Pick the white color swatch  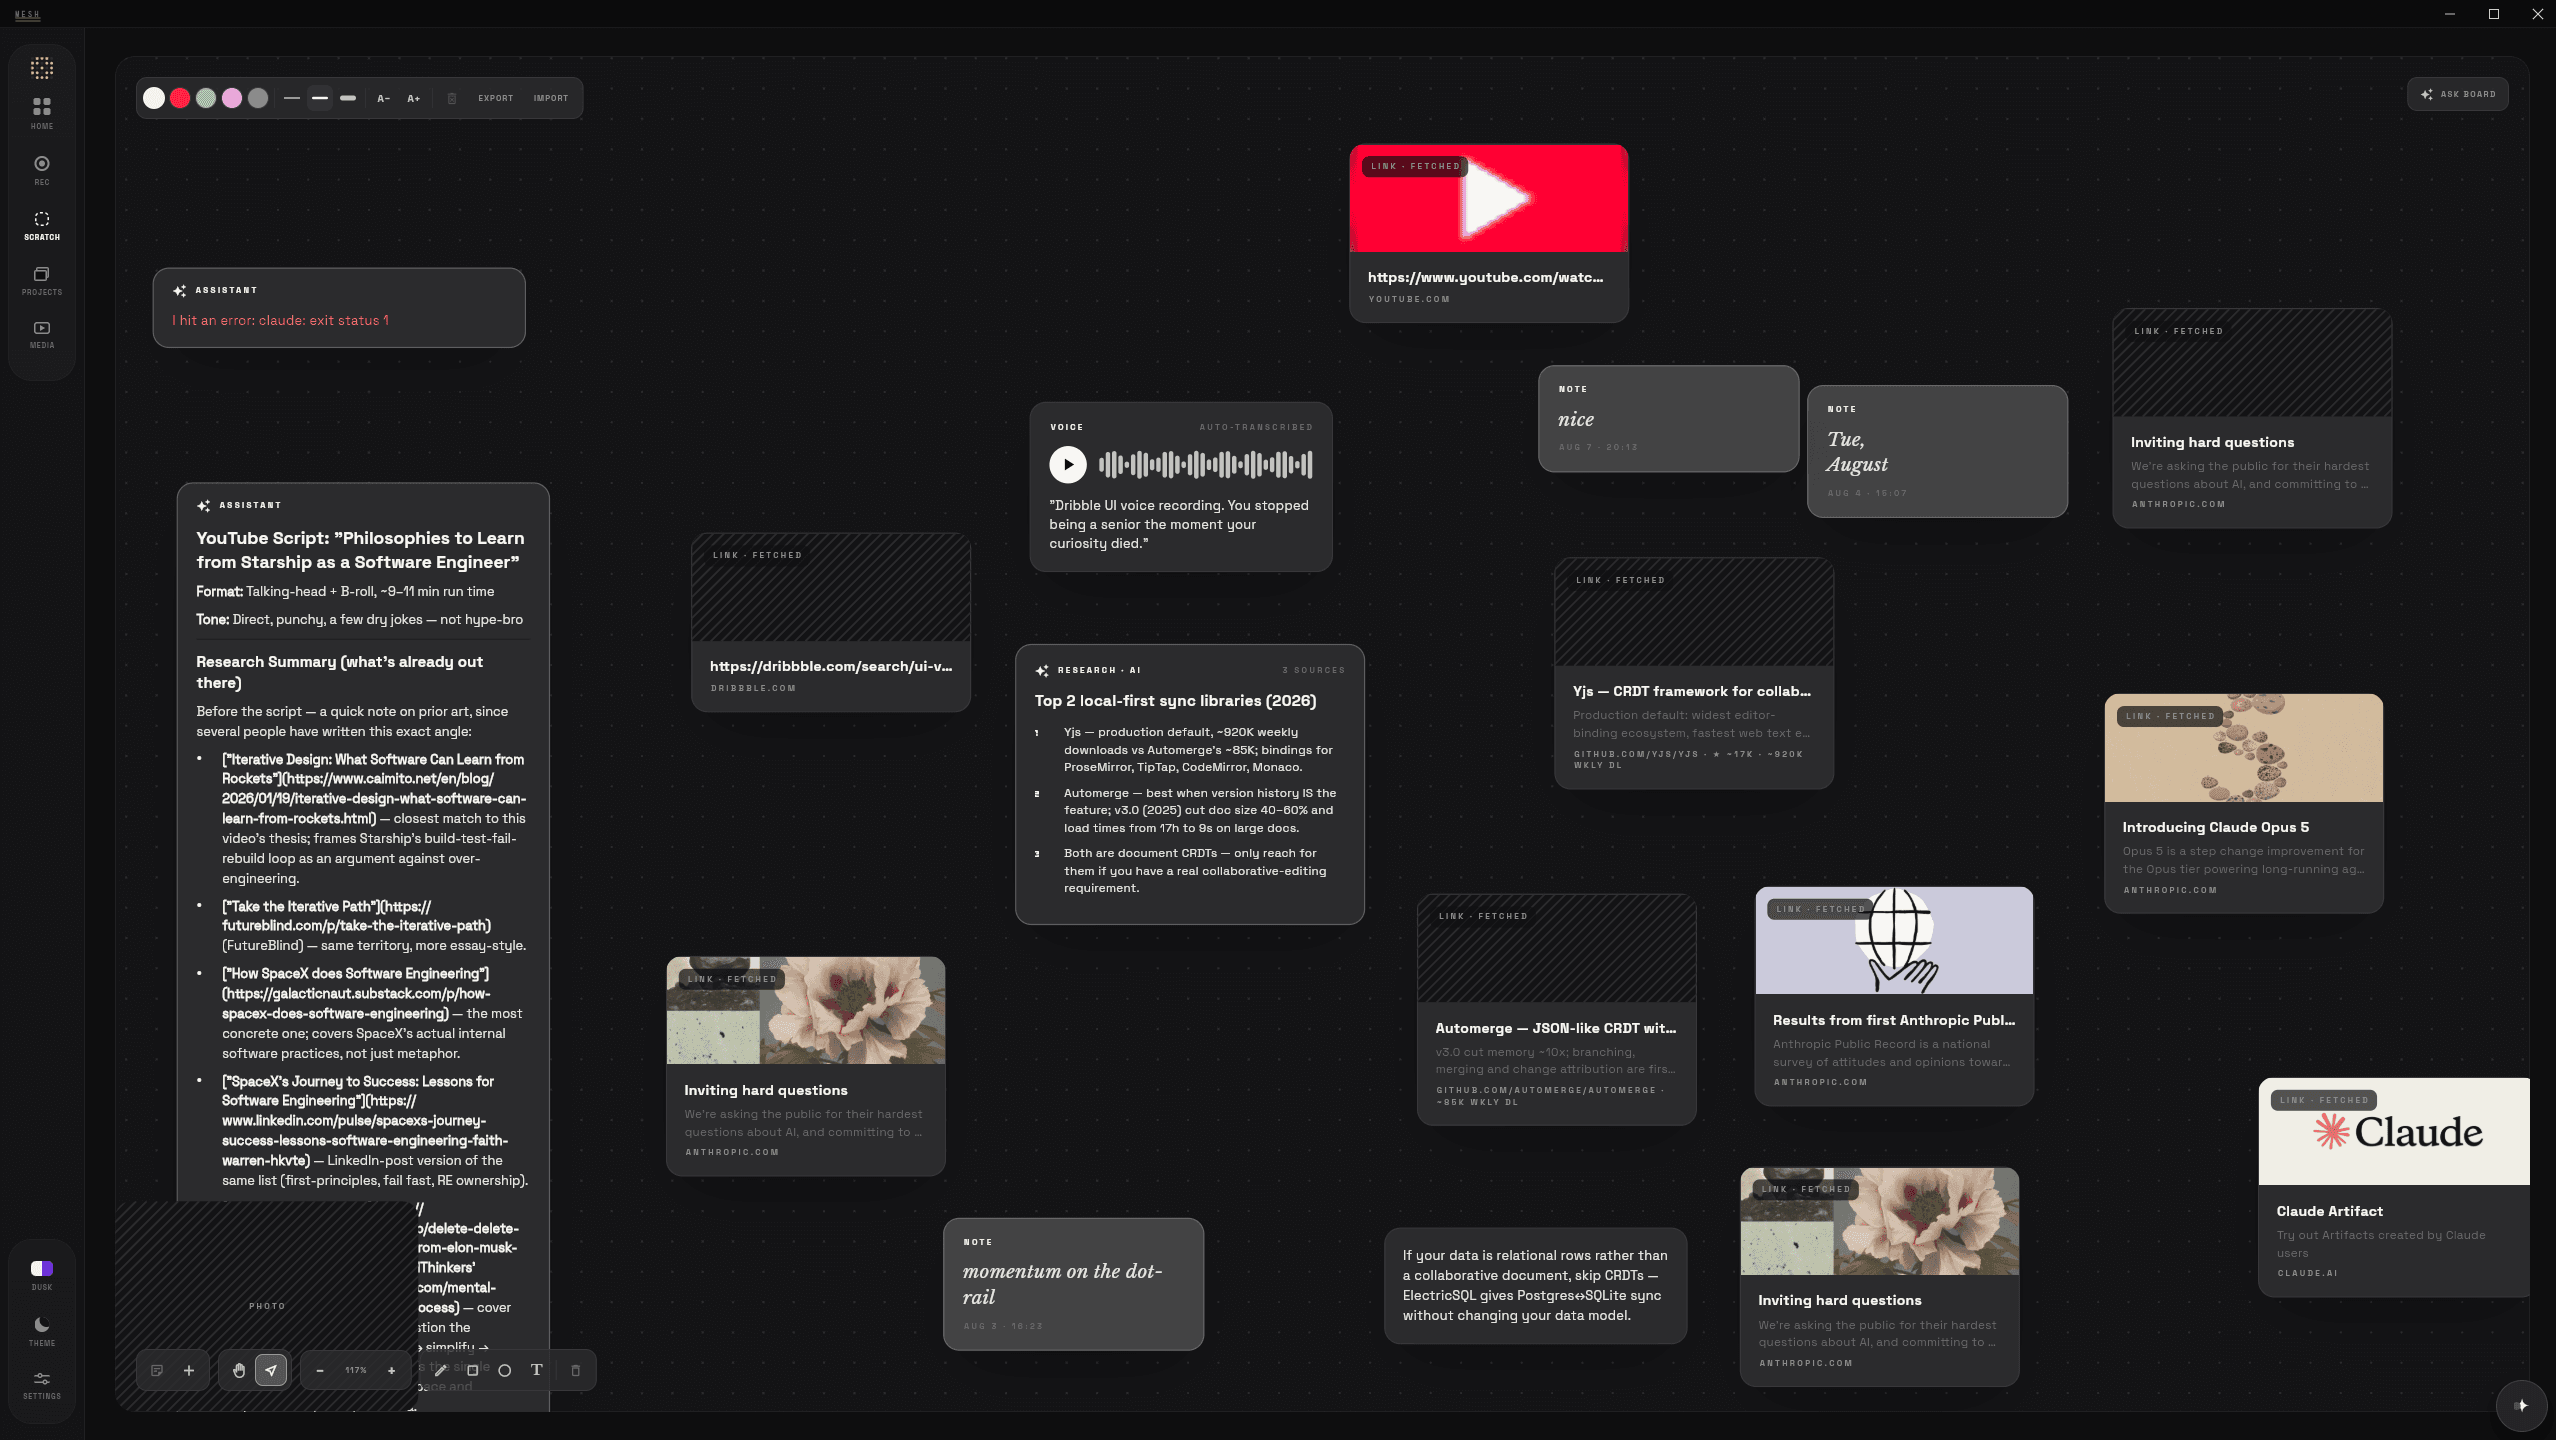point(154,98)
